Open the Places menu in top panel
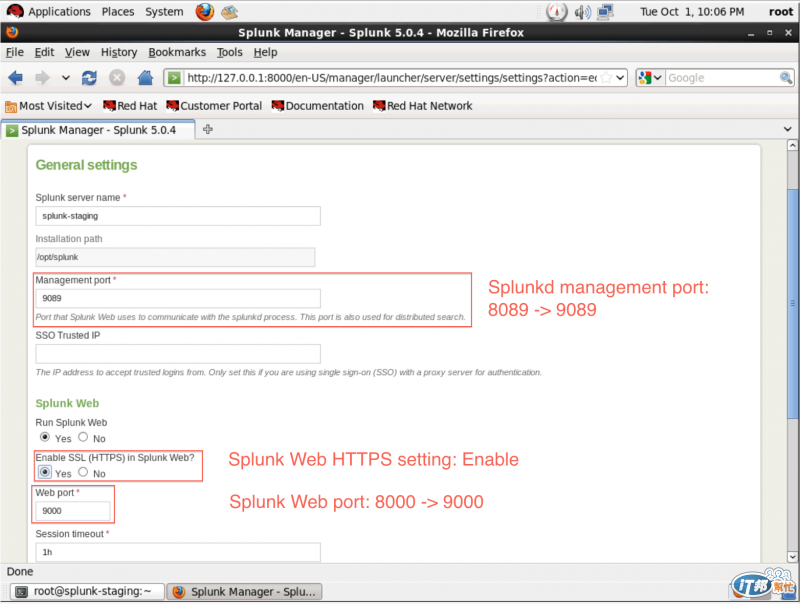The image size is (800, 604). click(x=118, y=12)
